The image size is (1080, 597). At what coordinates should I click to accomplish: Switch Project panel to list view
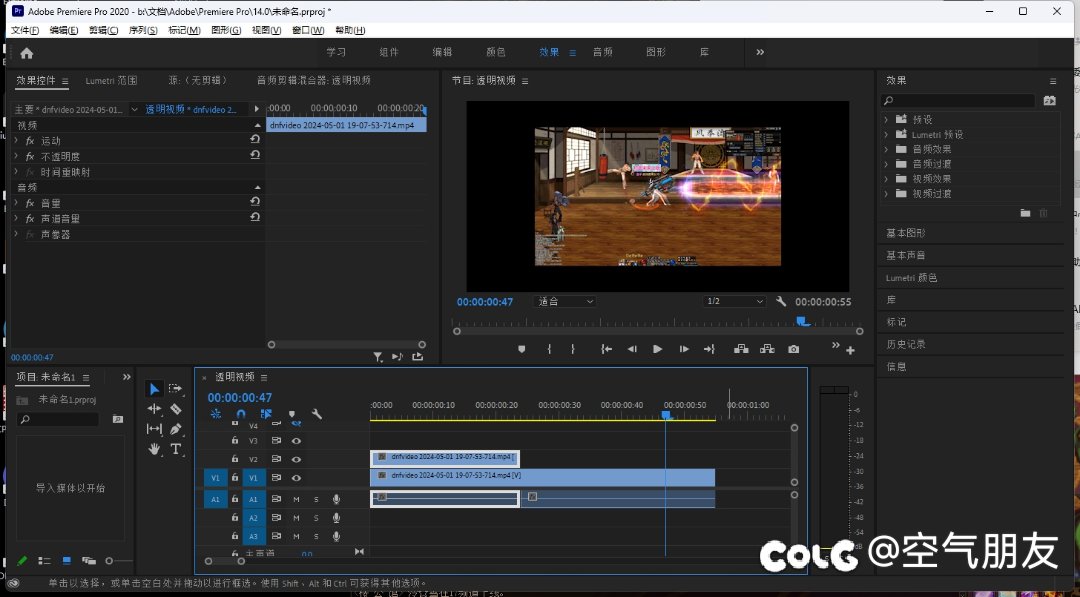pyautogui.click(x=44, y=561)
